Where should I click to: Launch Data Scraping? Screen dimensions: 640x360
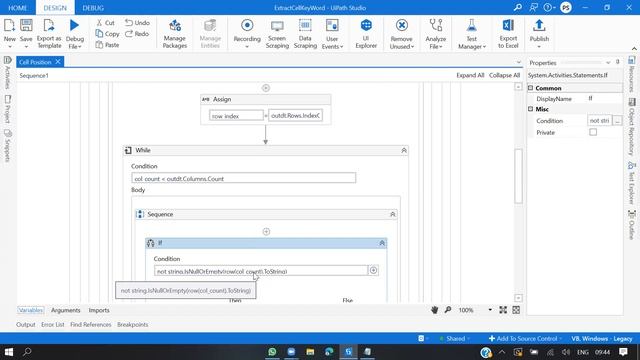click(x=305, y=33)
